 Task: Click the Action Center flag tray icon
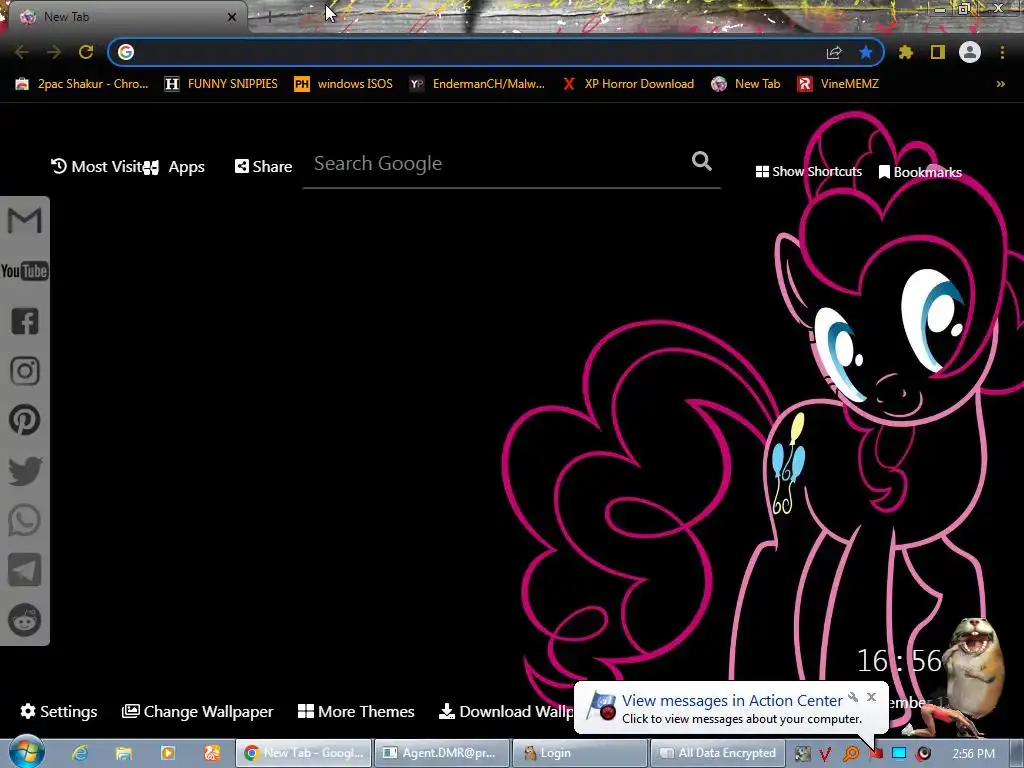coord(875,754)
